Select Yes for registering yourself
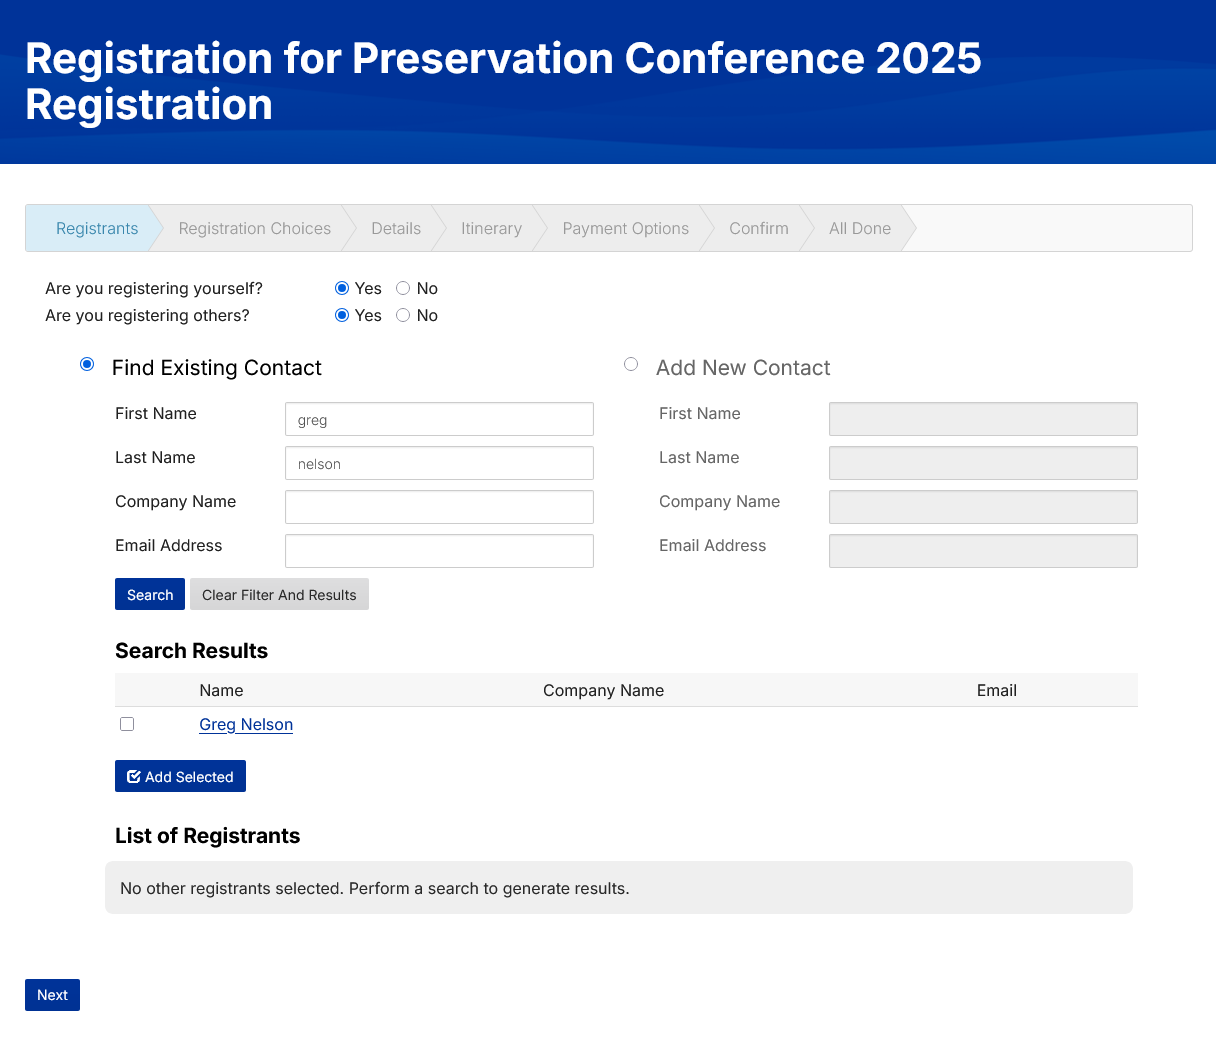This screenshot has width=1216, height=1042. [342, 288]
